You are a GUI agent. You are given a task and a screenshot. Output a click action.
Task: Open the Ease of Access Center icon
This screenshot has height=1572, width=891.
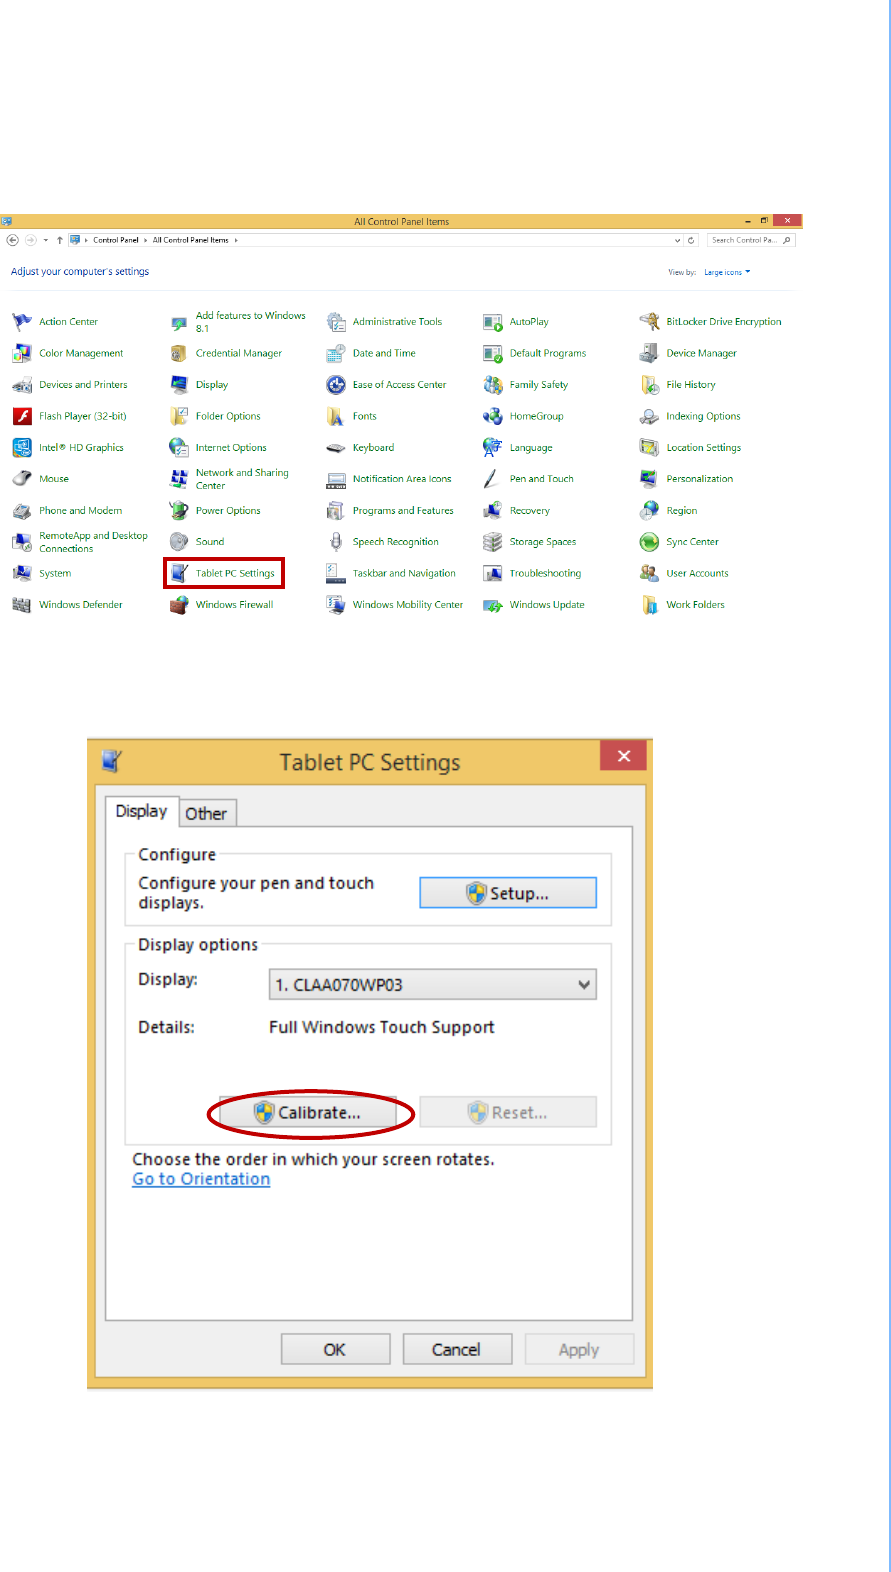coord(336,385)
